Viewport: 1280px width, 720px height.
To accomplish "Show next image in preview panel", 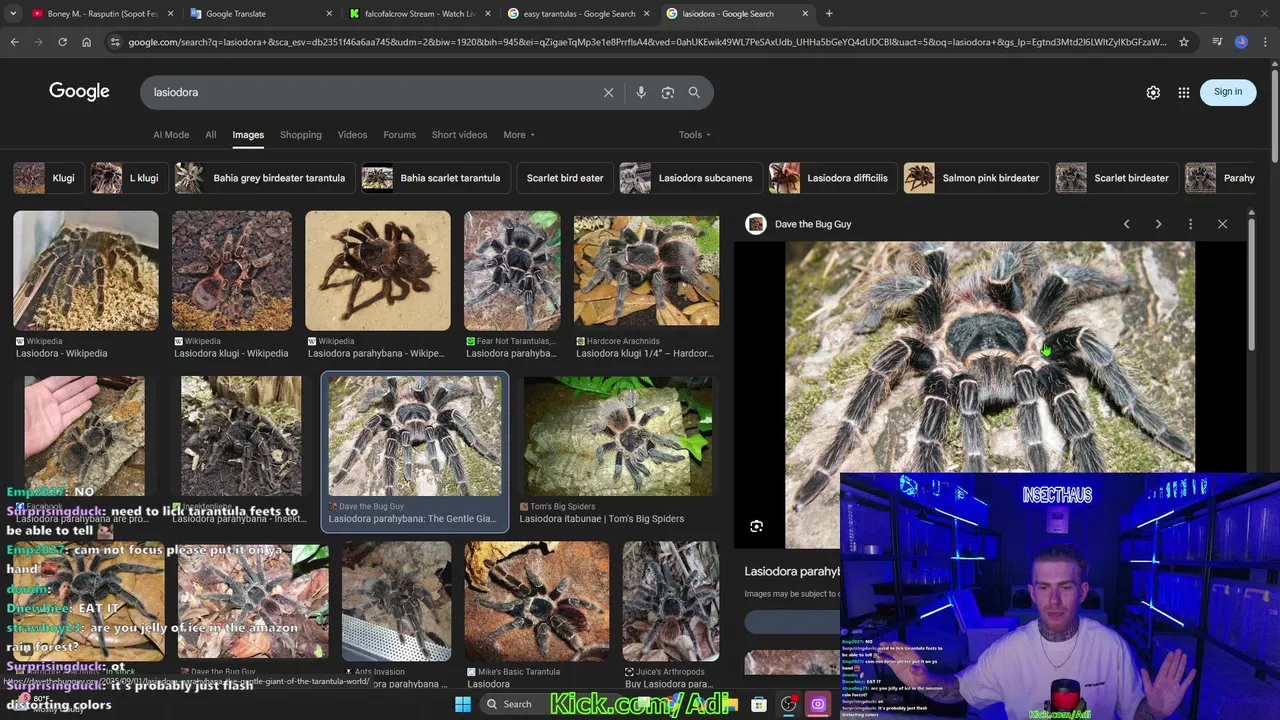I will [1158, 224].
